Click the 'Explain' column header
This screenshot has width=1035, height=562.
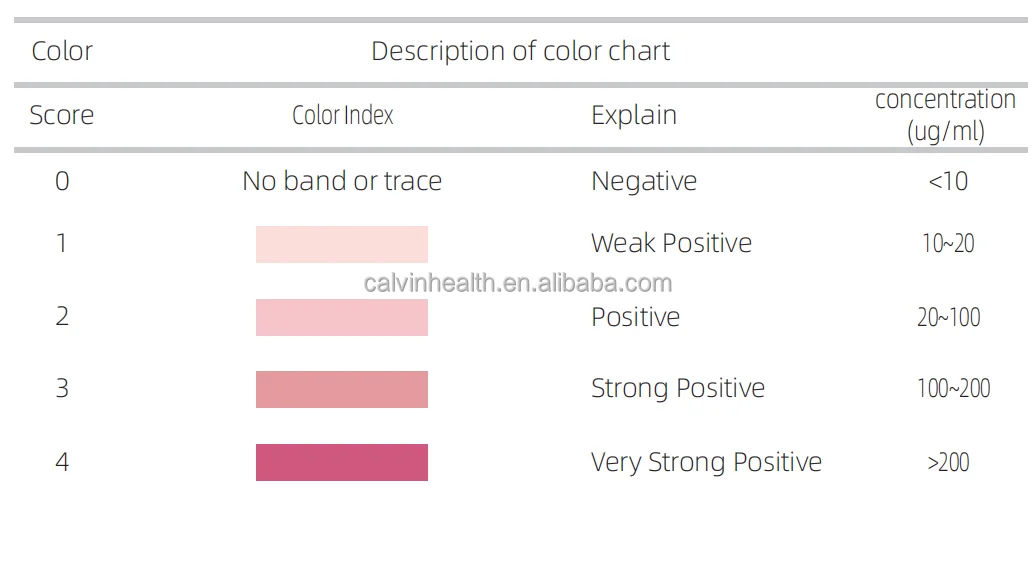633,115
